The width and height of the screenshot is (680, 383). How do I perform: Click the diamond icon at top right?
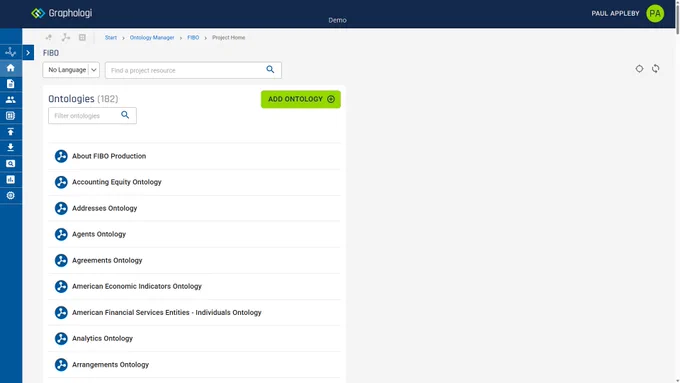[639, 69]
